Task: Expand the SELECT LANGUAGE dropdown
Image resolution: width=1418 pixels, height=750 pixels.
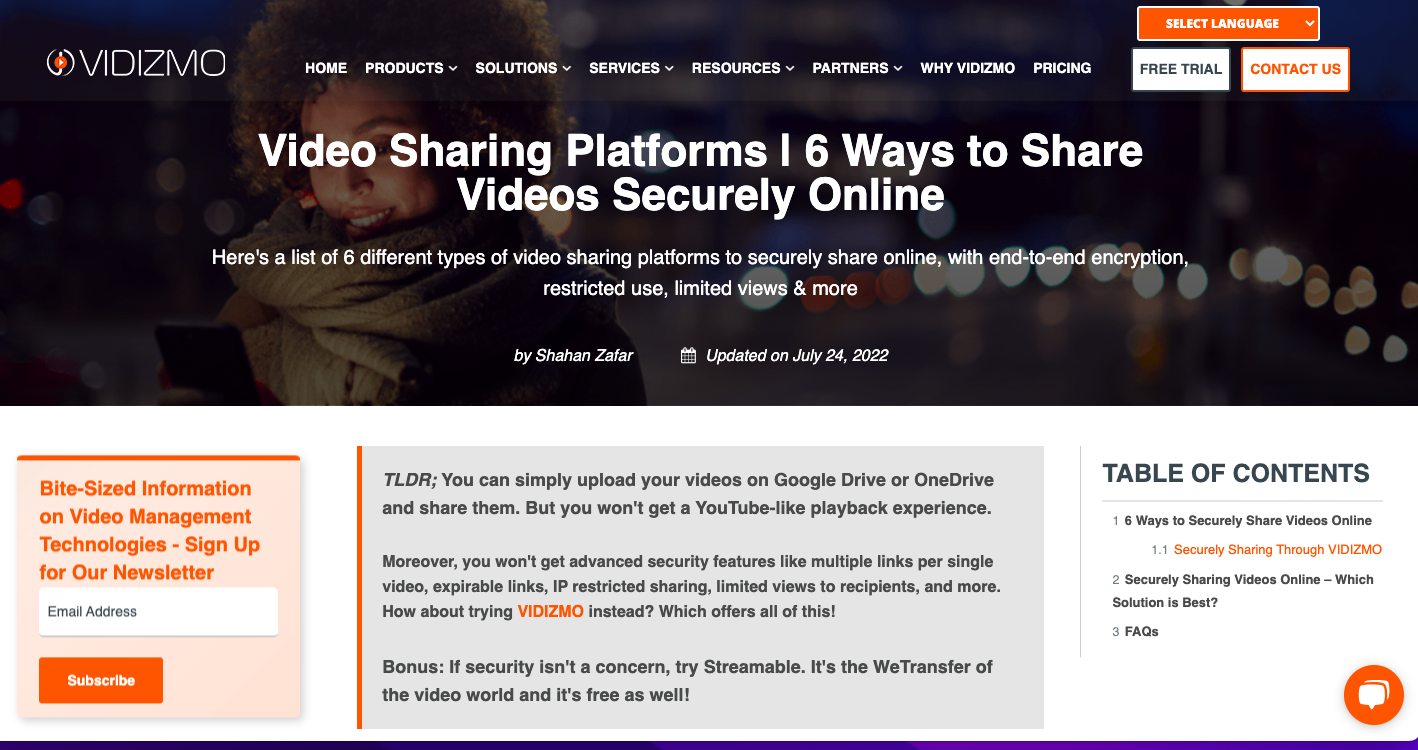Action: click(1228, 22)
